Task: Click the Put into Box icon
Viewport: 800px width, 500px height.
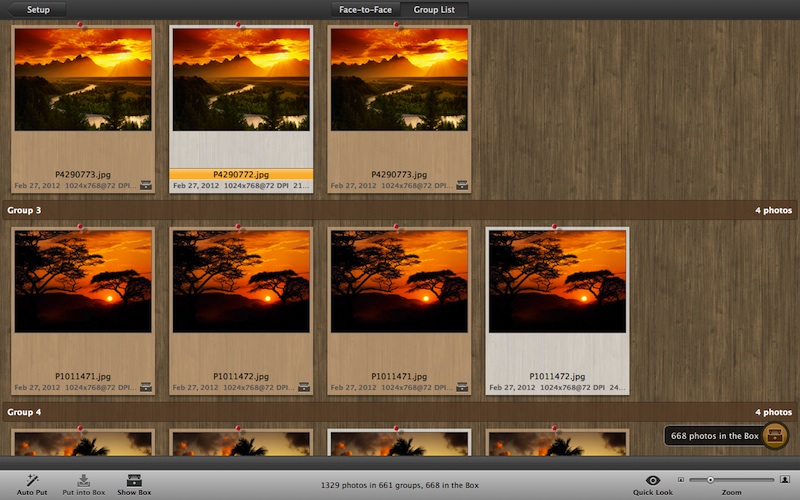Action: coord(83,480)
